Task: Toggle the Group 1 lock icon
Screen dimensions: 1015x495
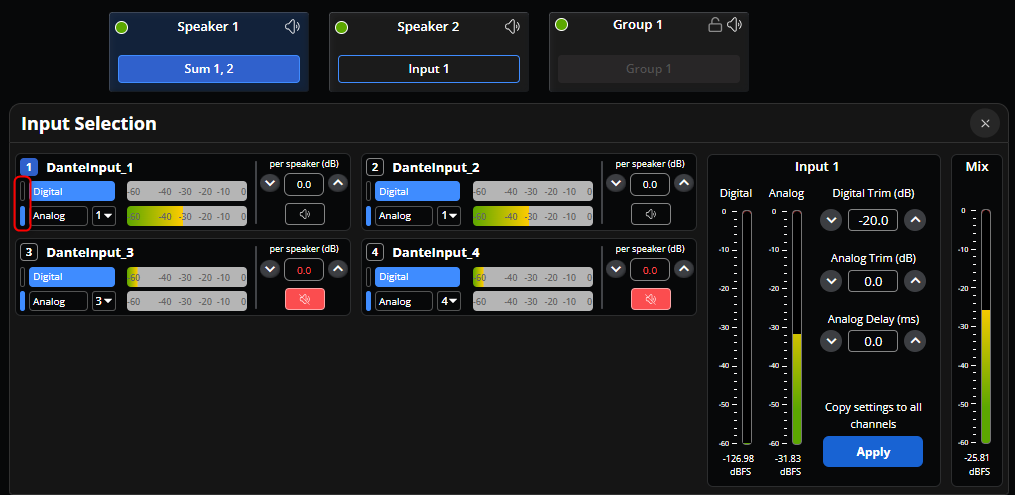Action: 714,25
